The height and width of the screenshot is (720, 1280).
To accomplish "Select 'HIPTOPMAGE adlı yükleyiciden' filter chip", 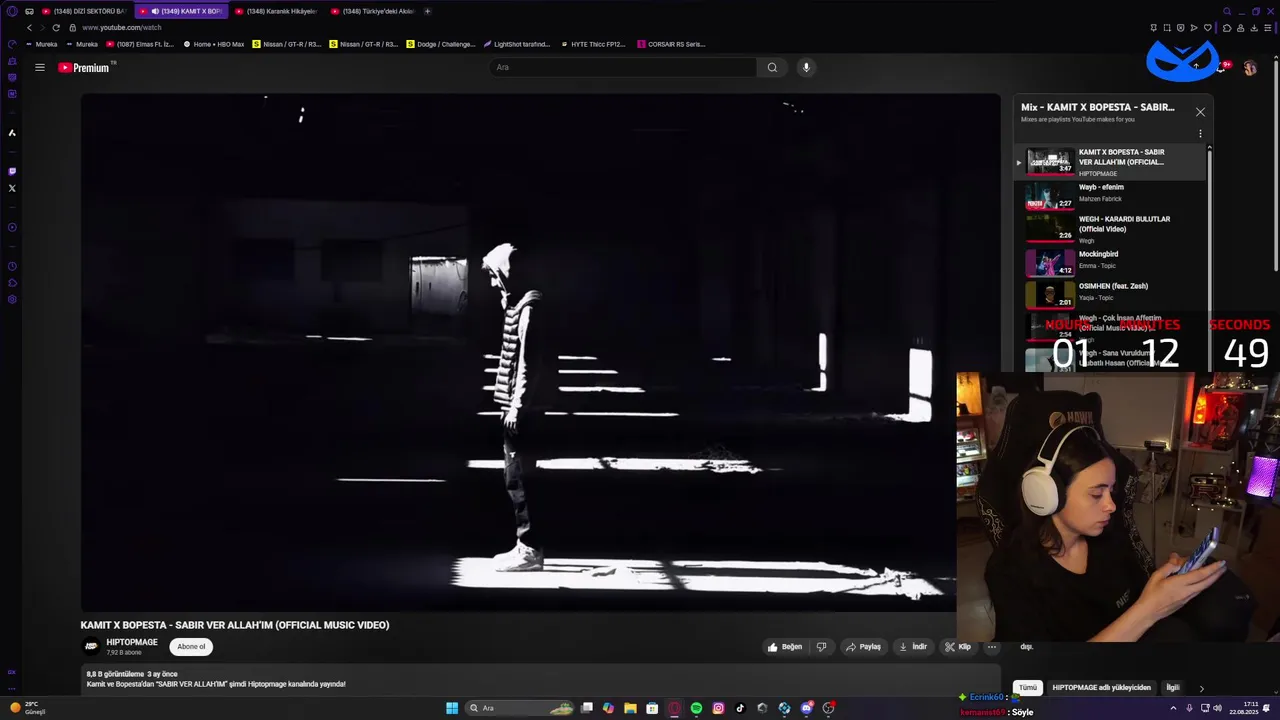I will [1101, 688].
